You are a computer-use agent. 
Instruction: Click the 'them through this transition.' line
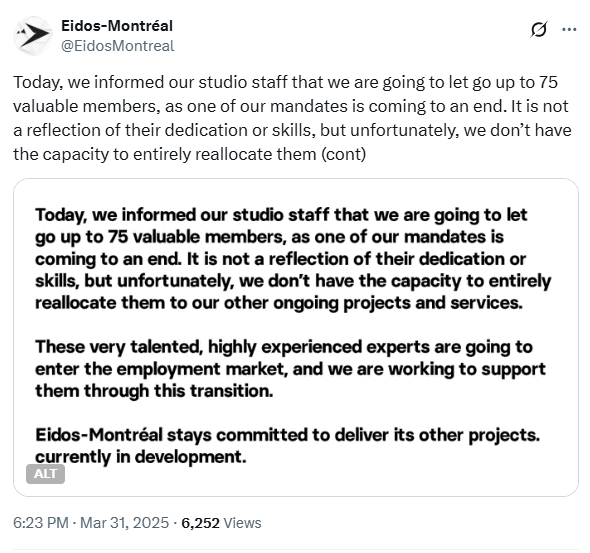coord(154,391)
